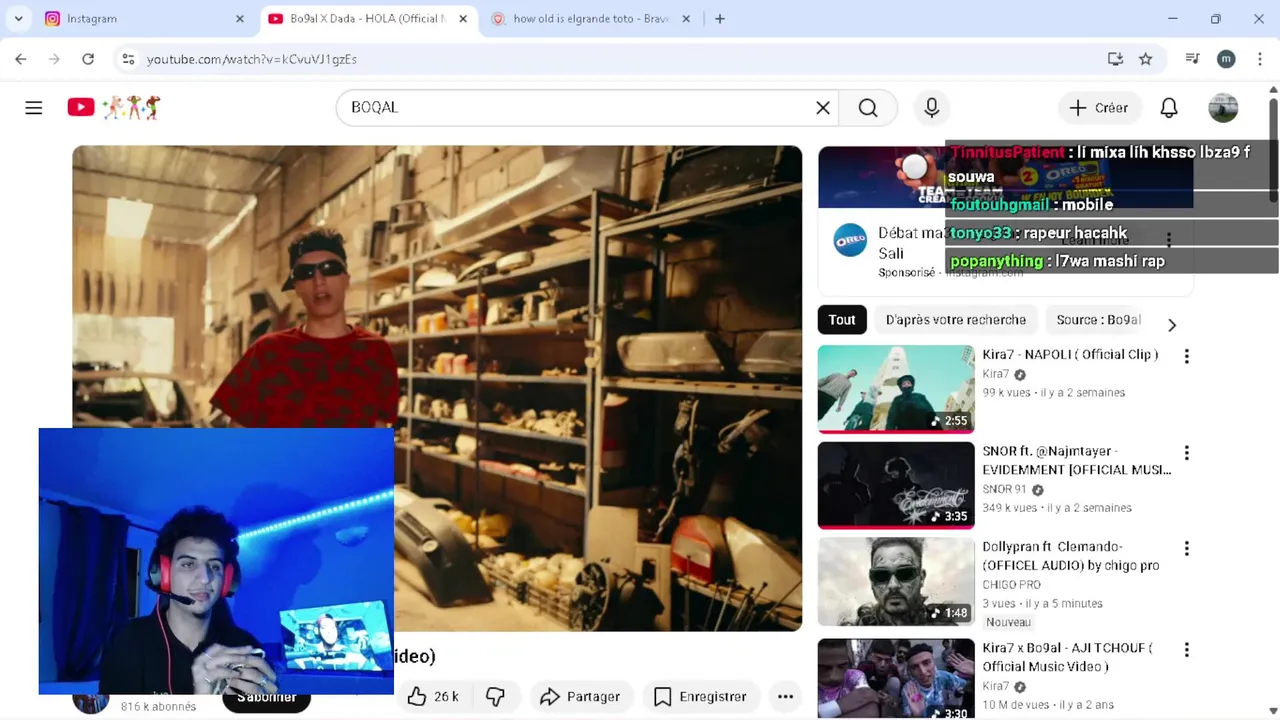Open browser profile 'm' icon
1280x720 pixels.
(1226, 59)
